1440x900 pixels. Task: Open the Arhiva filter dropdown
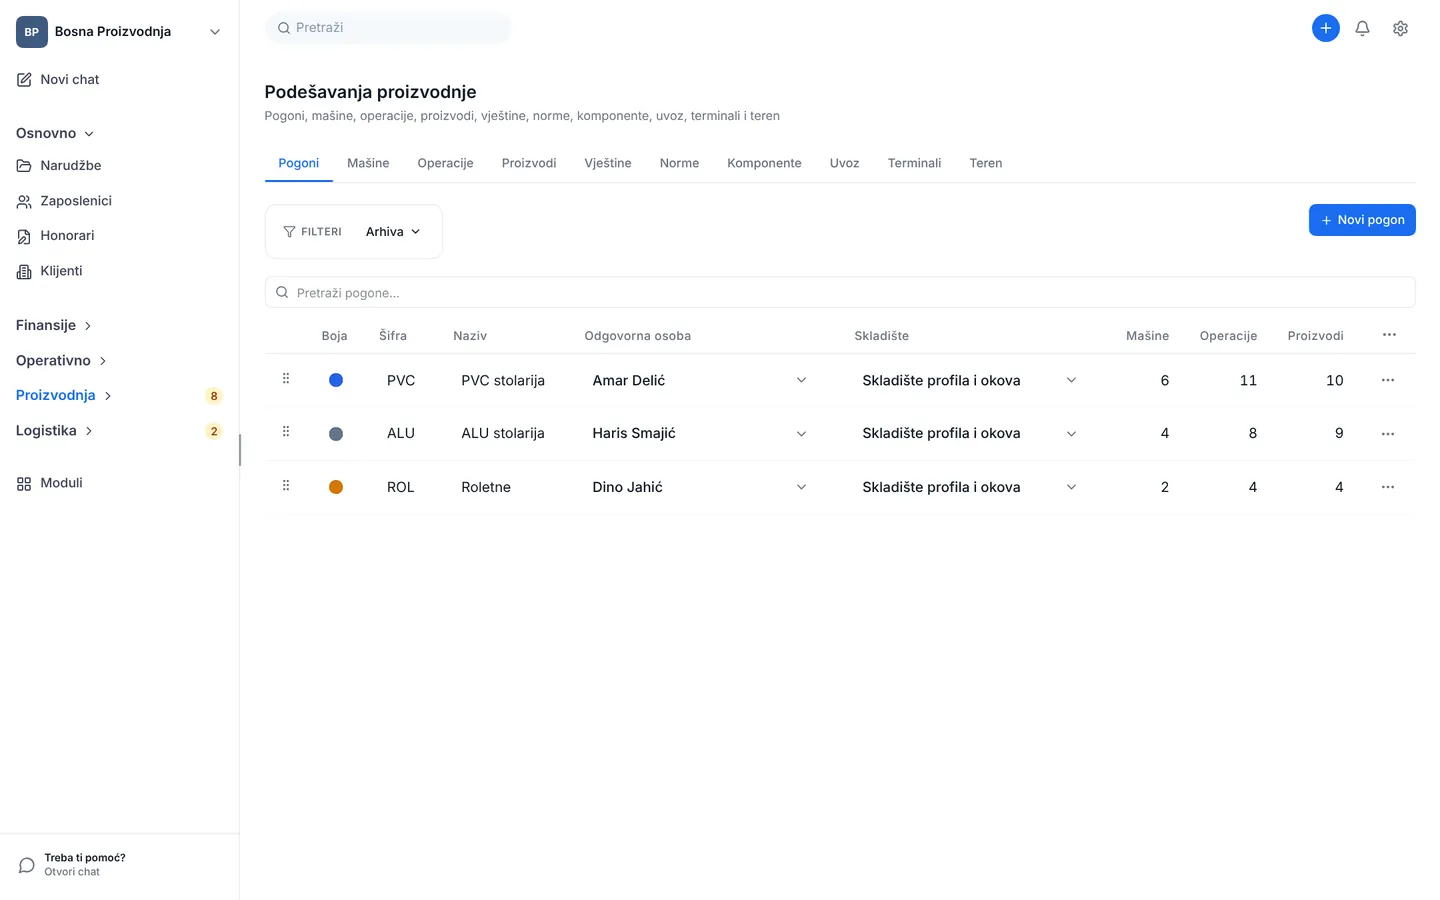click(393, 232)
